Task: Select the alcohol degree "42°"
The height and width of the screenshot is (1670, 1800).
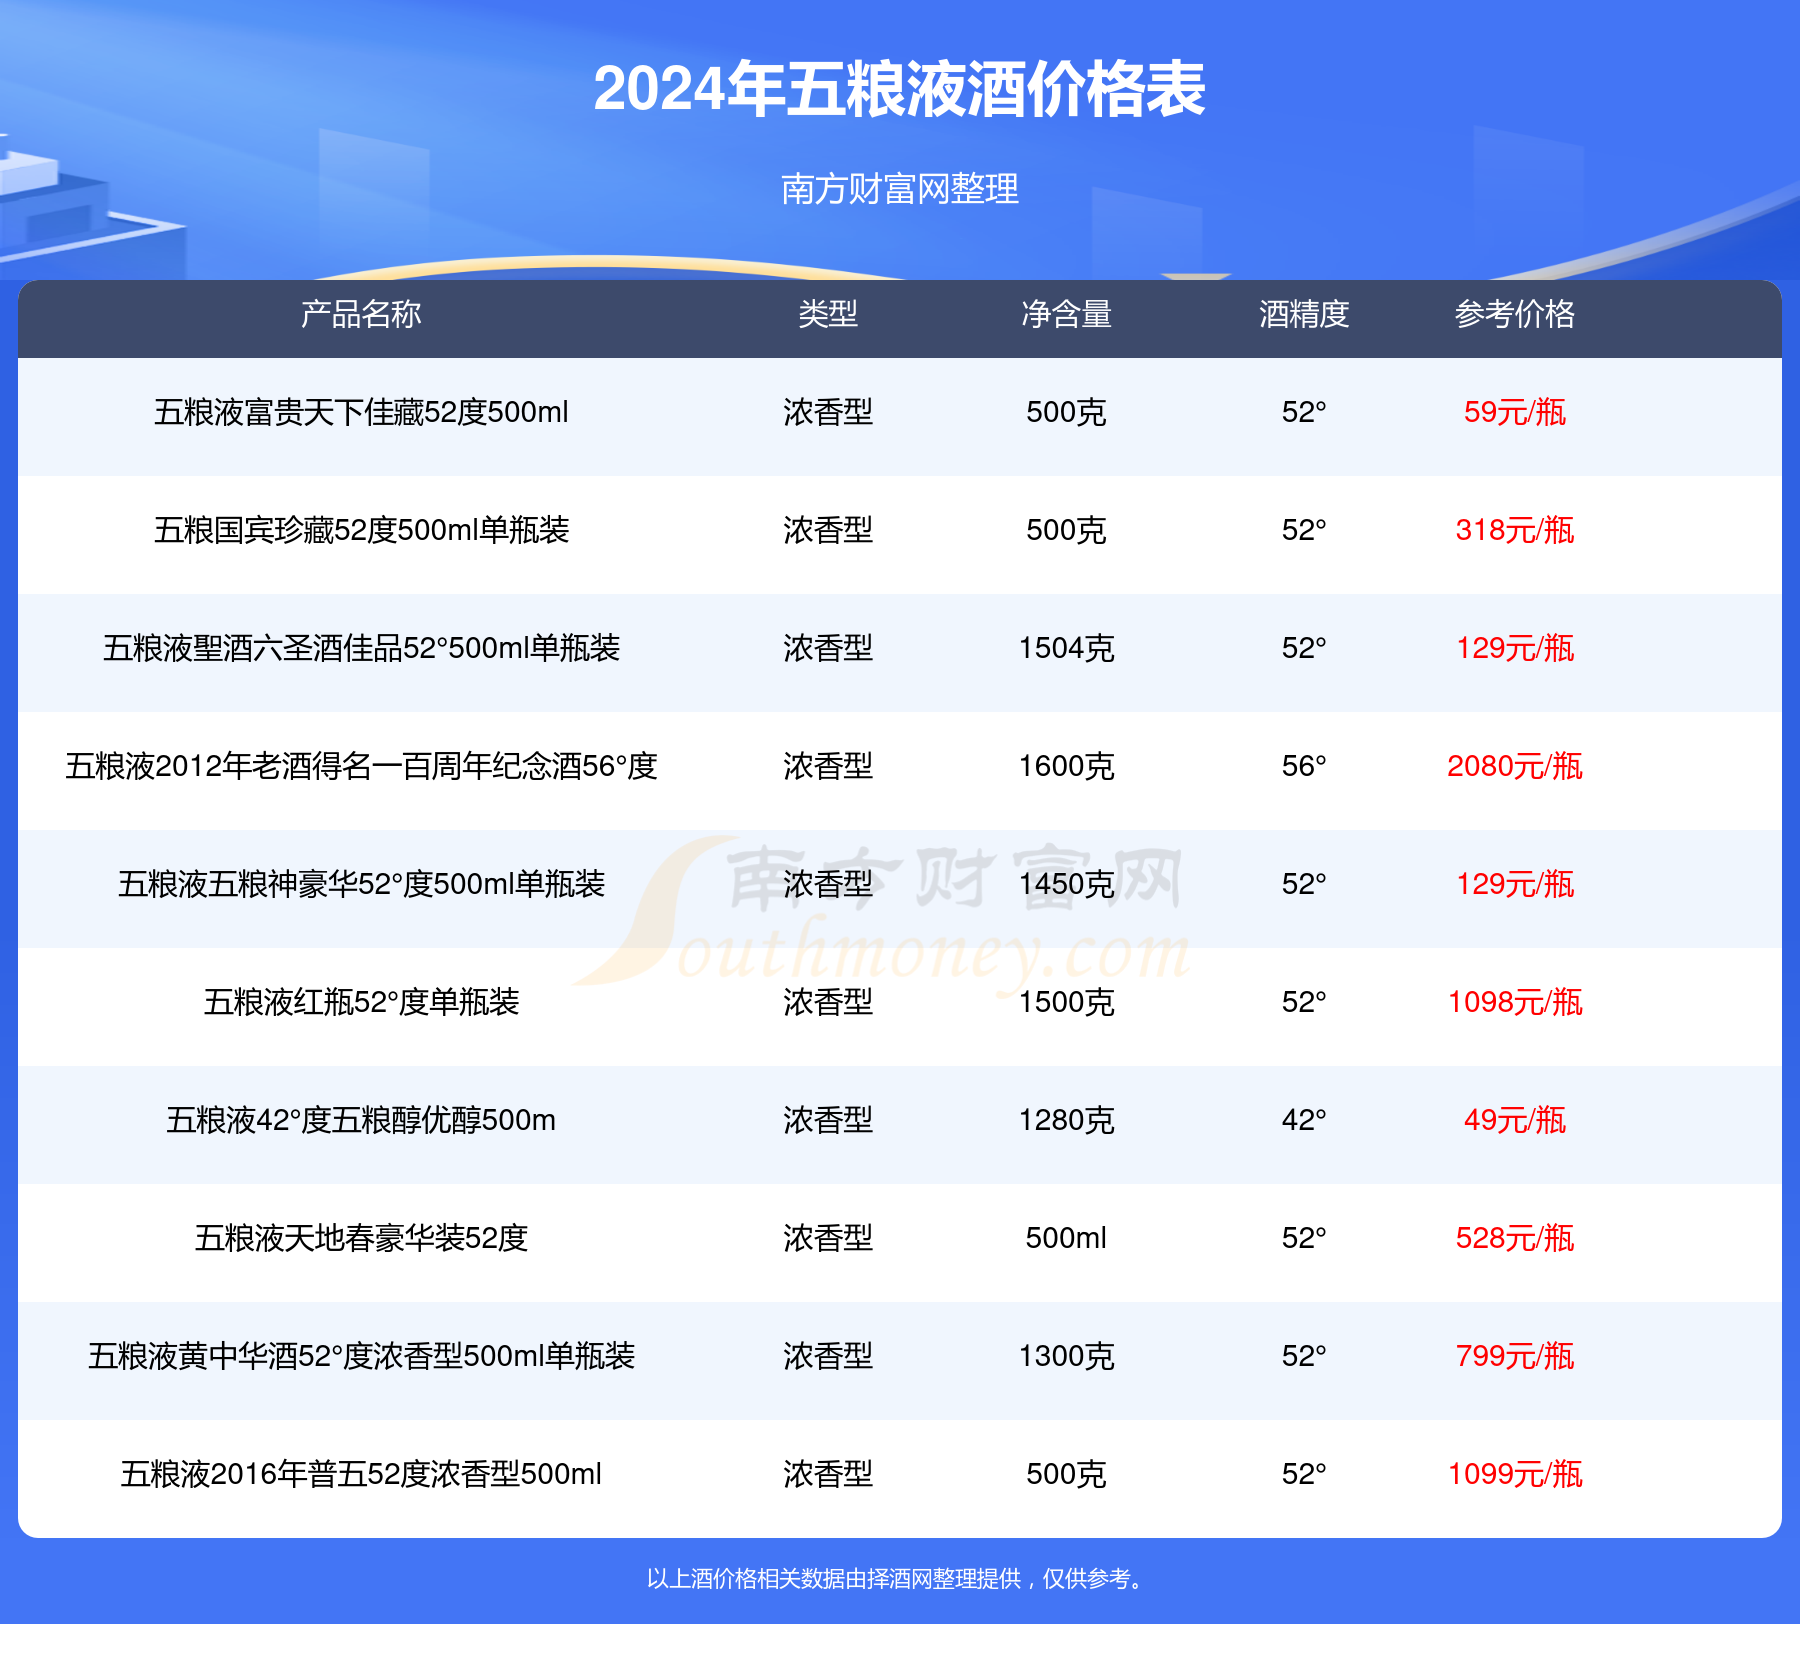Action: pyautogui.click(x=1304, y=1120)
